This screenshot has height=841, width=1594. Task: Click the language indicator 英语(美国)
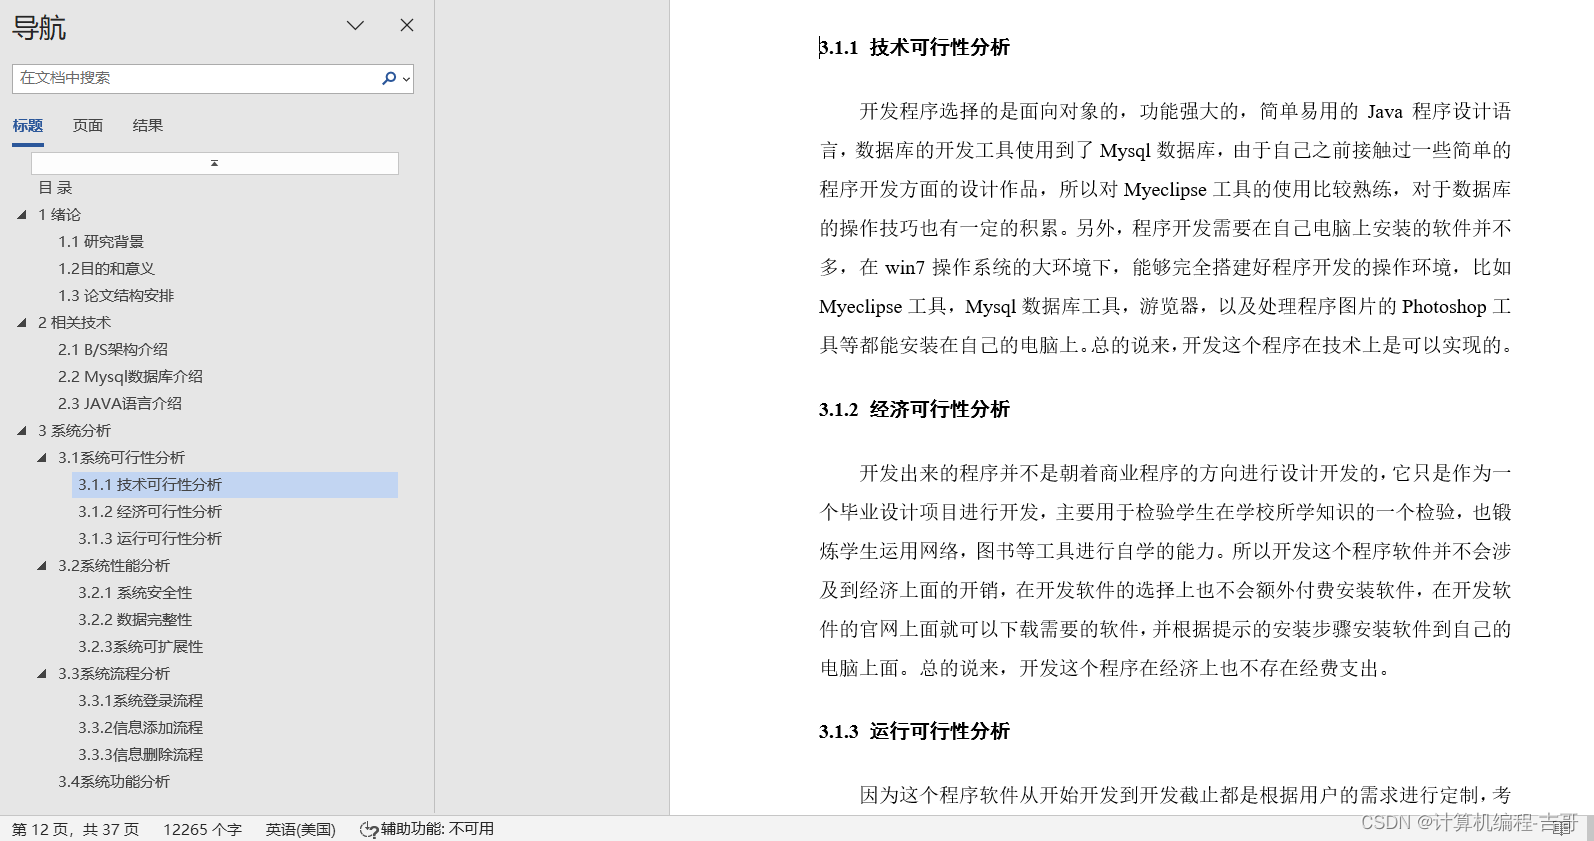coord(301,829)
